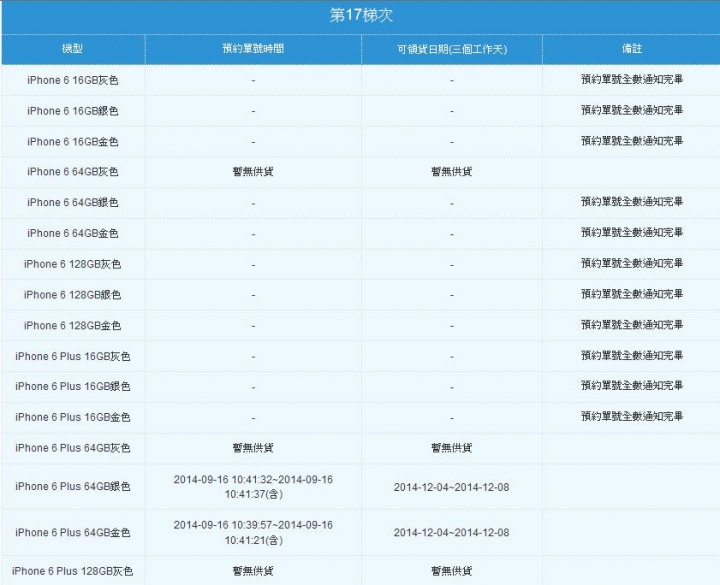This screenshot has width=720, height=585.
Task: Click the iPhone 6 128GB灰色 row label
Action: click(73, 264)
